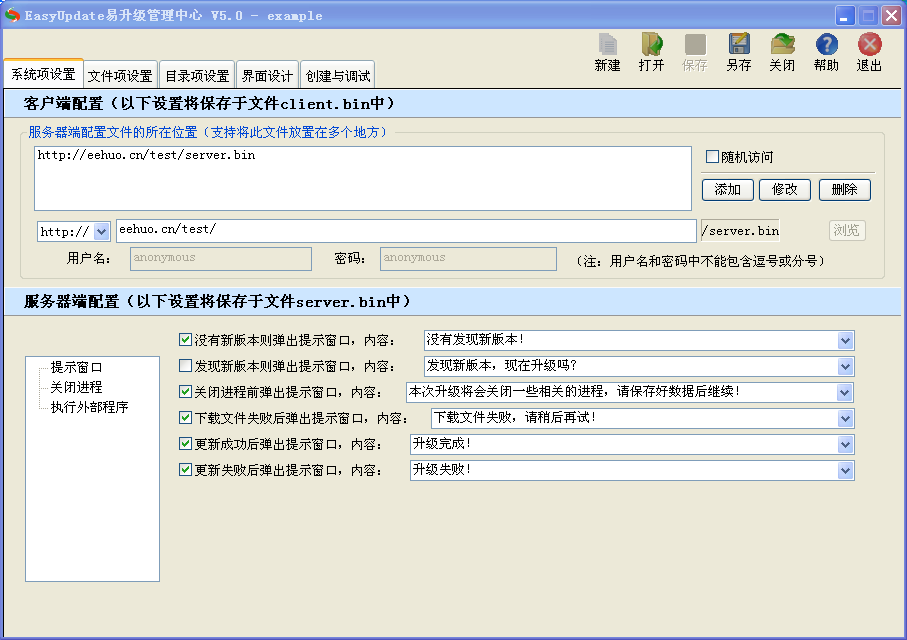
Task: Click the greyed 保存 (Save) icon
Action: (695, 52)
